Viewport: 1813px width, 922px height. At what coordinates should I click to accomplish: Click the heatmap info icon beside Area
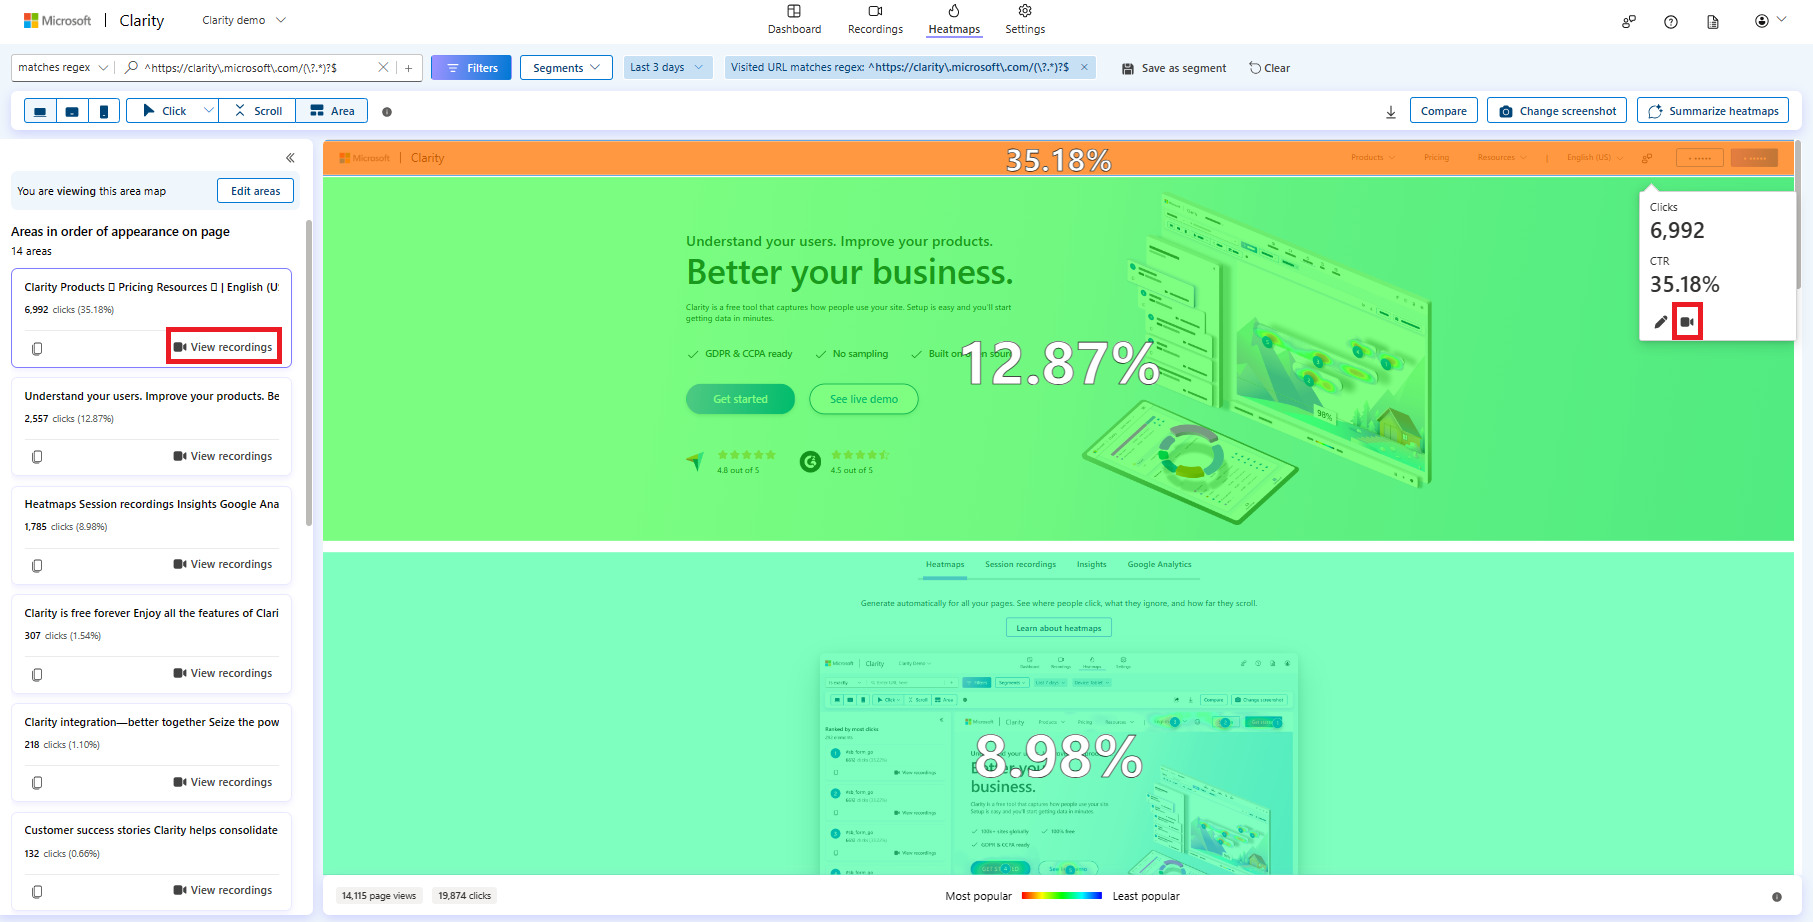pyautogui.click(x=387, y=112)
